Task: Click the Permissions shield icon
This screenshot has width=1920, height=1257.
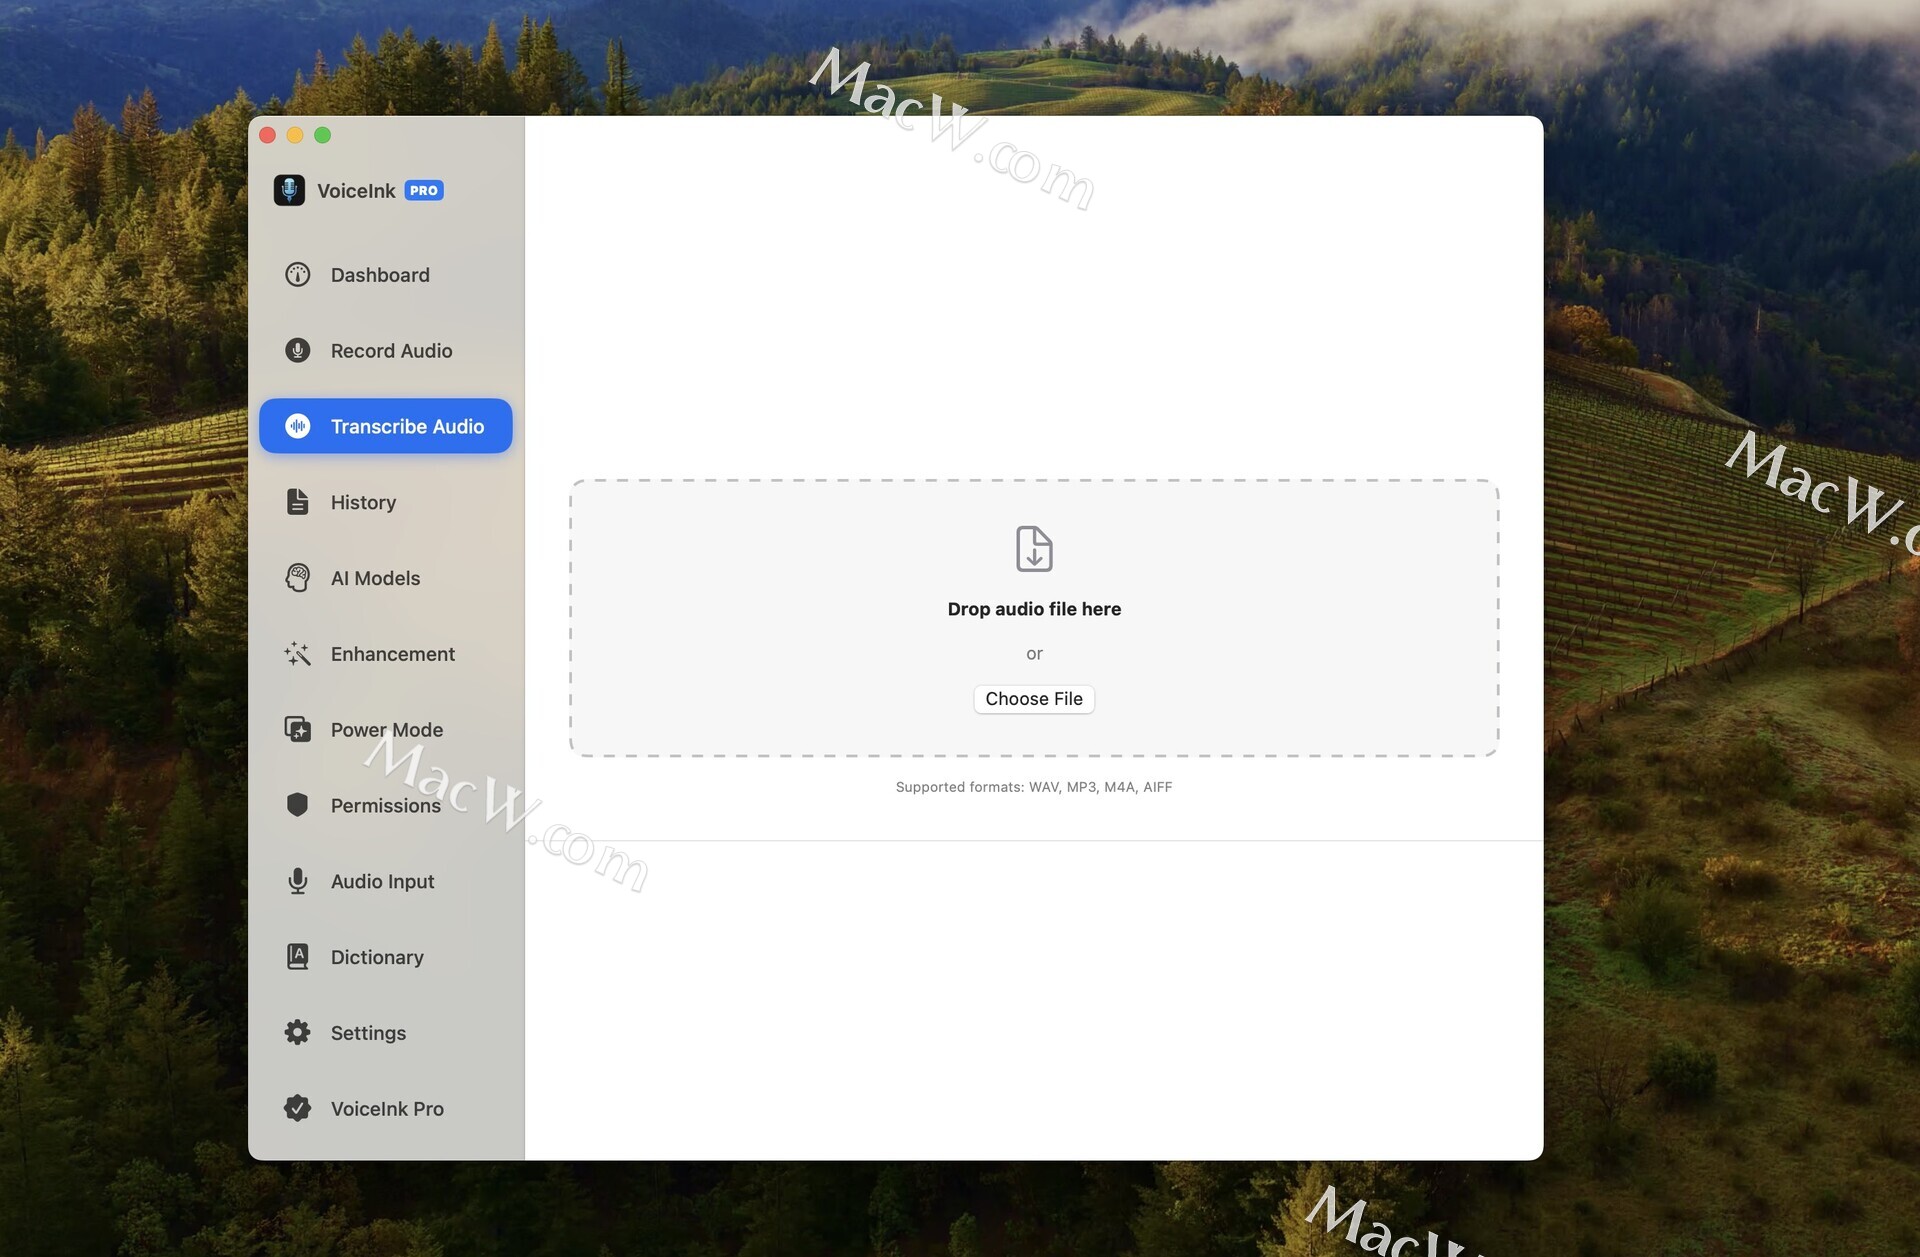Action: pyautogui.click(x=297, y=805)
